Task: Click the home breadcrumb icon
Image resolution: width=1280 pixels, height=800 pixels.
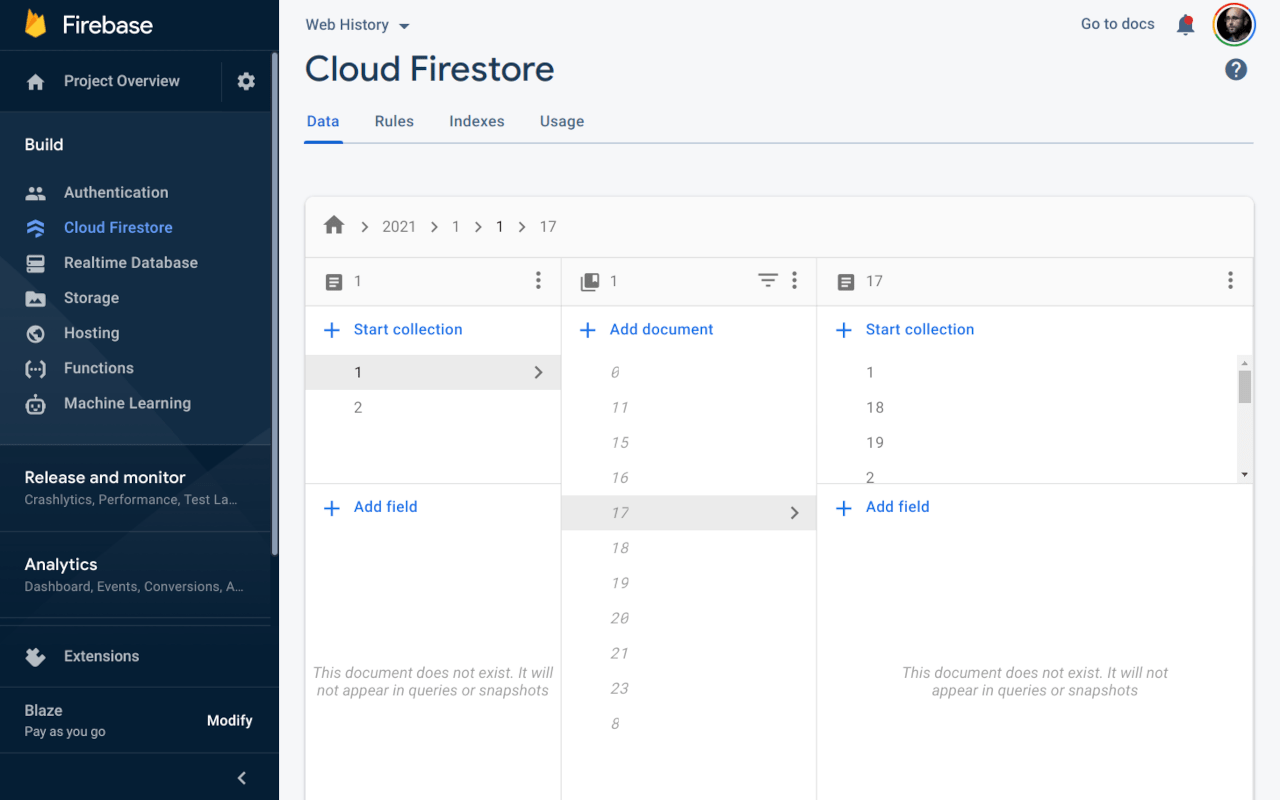Action: (x=333, y=225)
